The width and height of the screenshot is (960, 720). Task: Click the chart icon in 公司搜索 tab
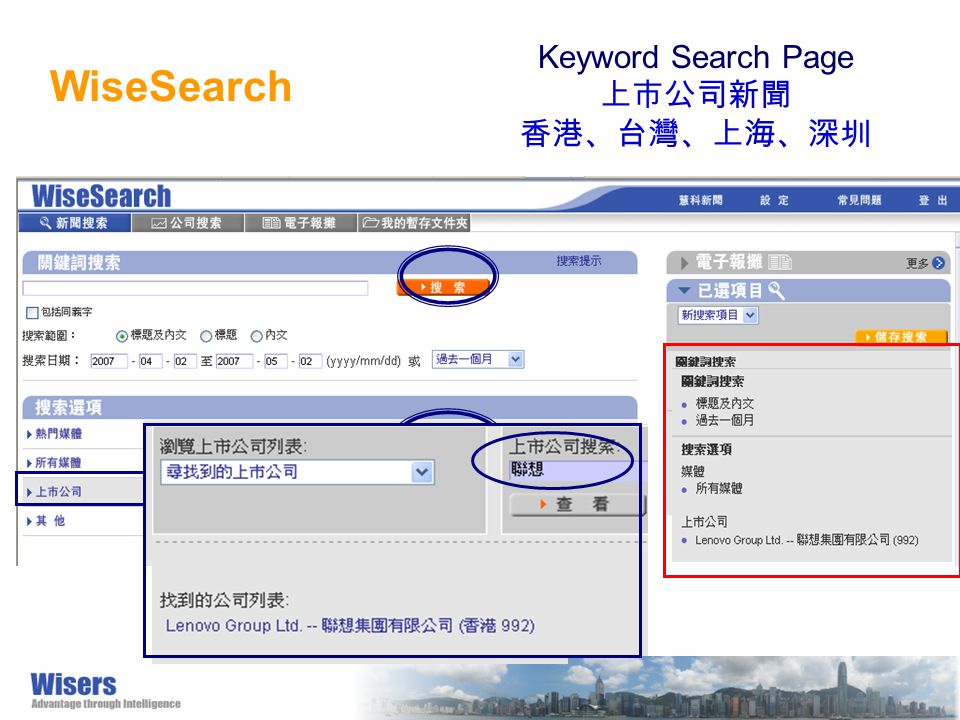pyautogui.click(x=159, y=223)
